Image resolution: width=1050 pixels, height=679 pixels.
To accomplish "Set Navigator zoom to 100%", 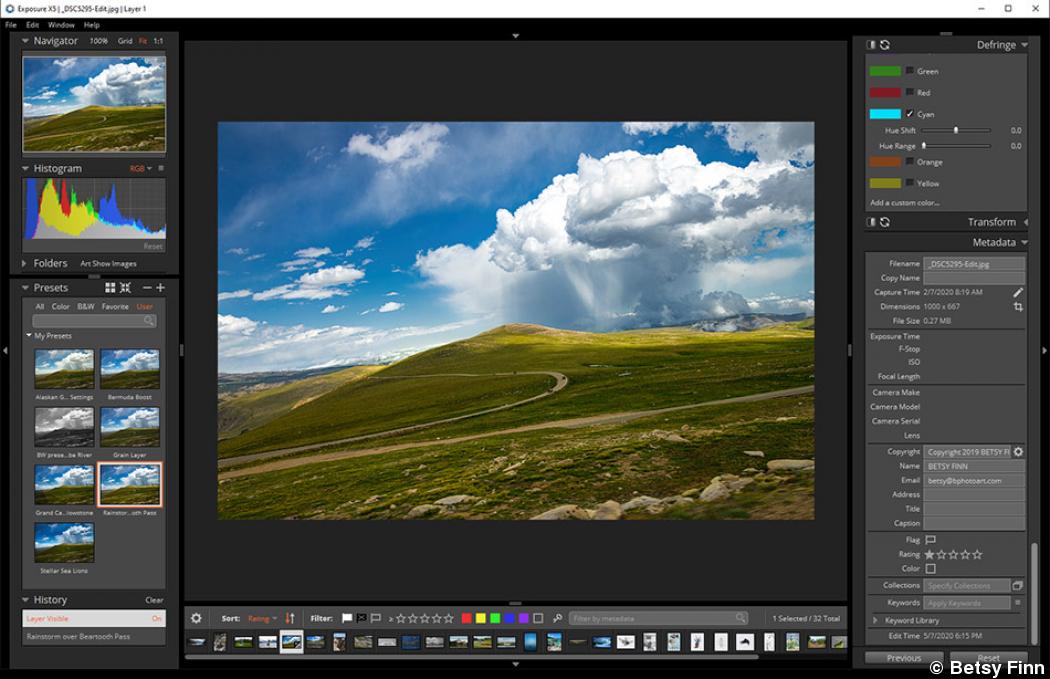I will coord(98,41).
